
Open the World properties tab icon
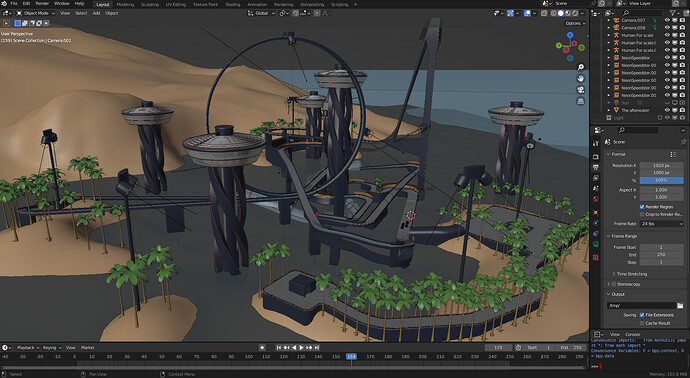pyautogui.click(x=595, y=199)
